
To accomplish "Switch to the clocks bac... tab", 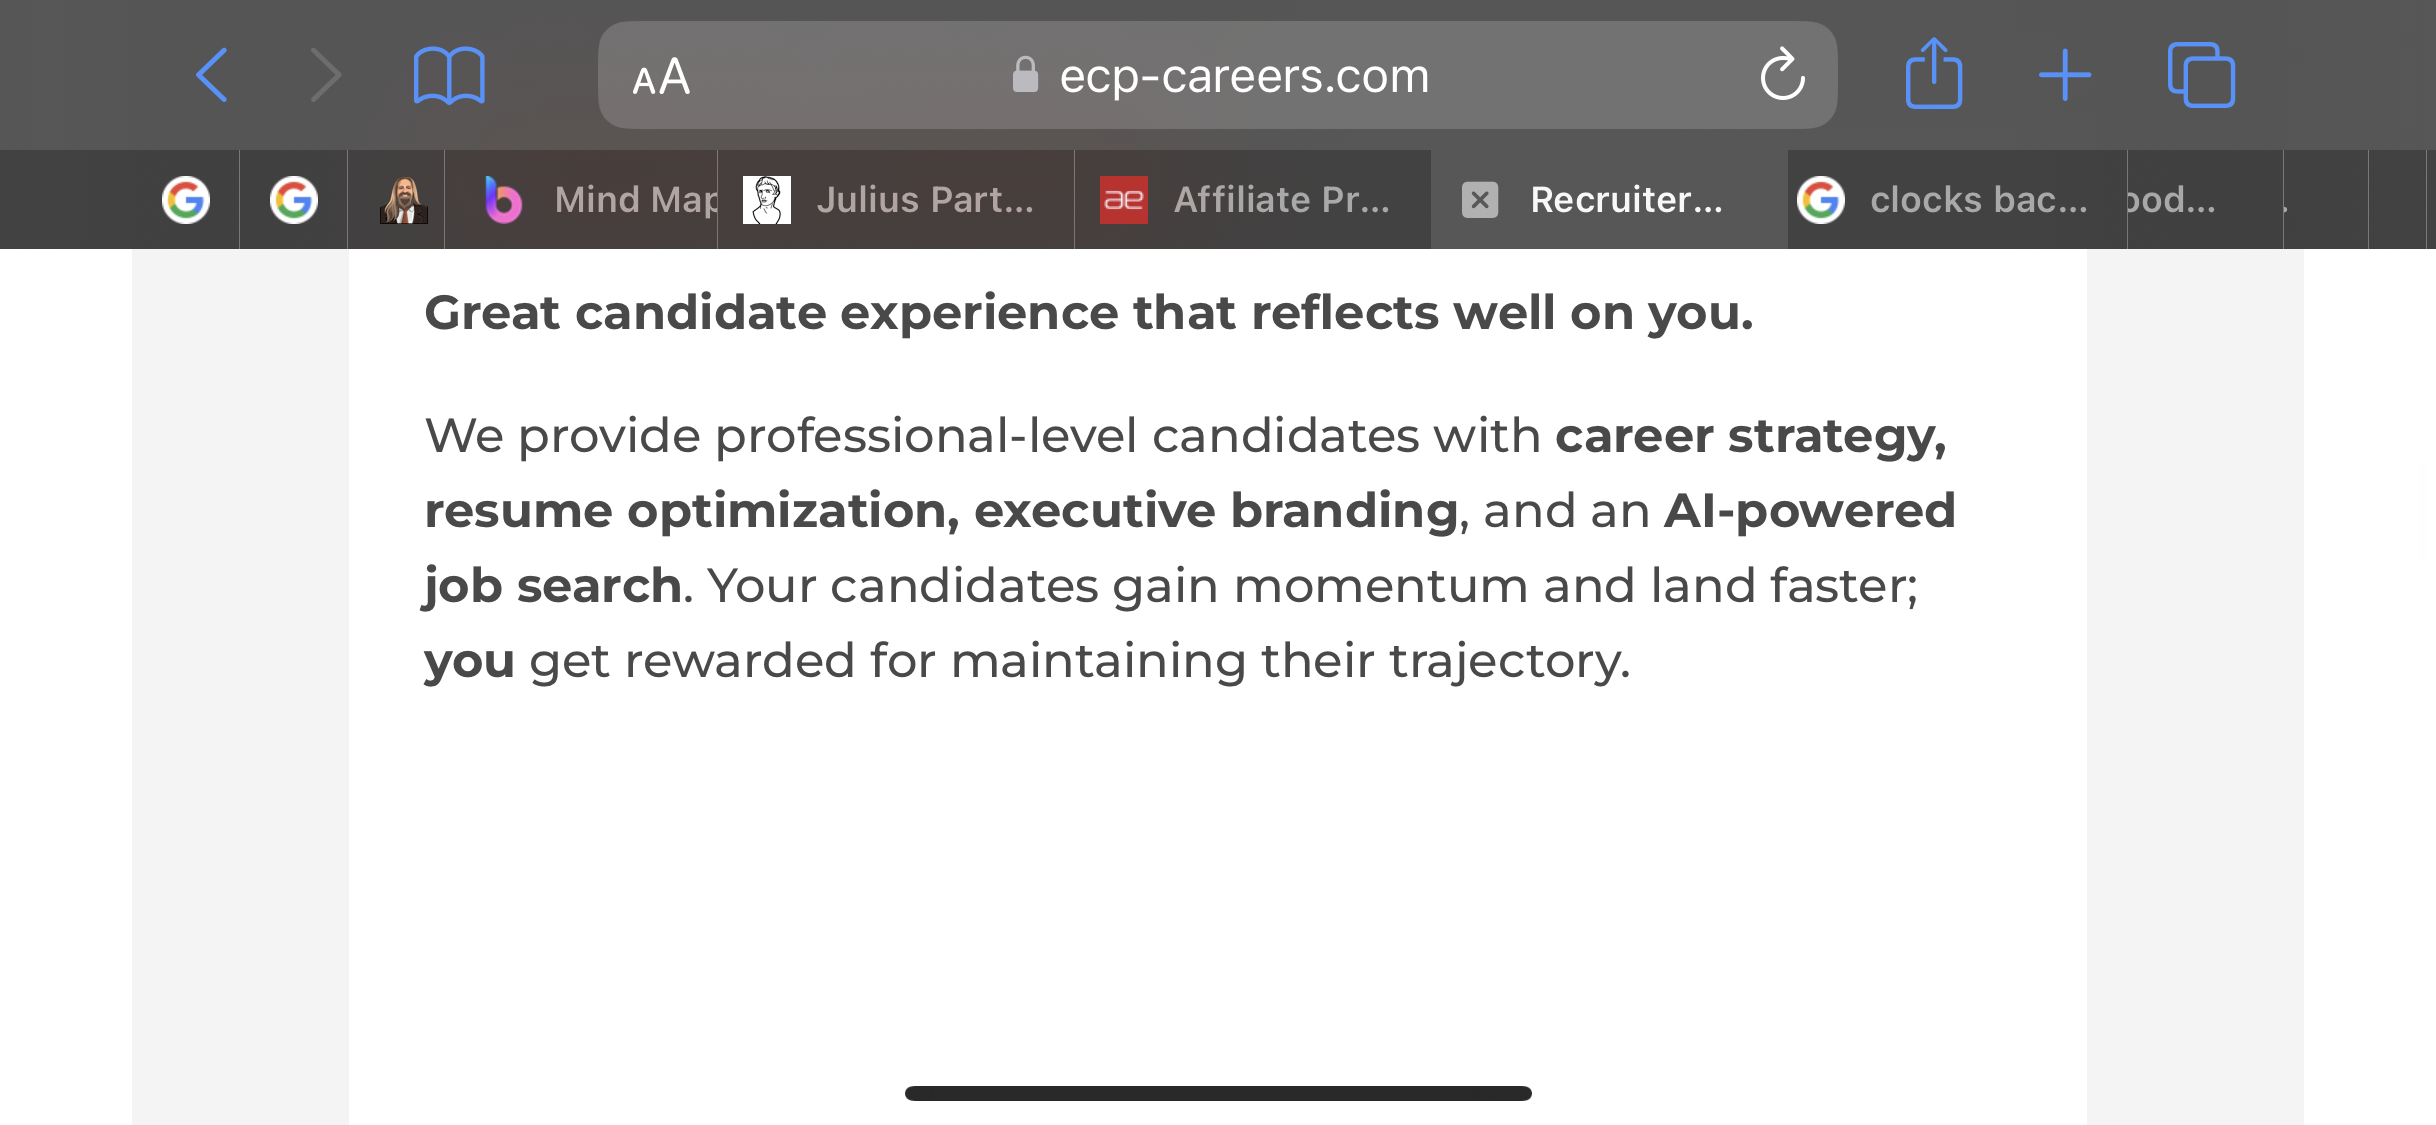I will 1958,200.
